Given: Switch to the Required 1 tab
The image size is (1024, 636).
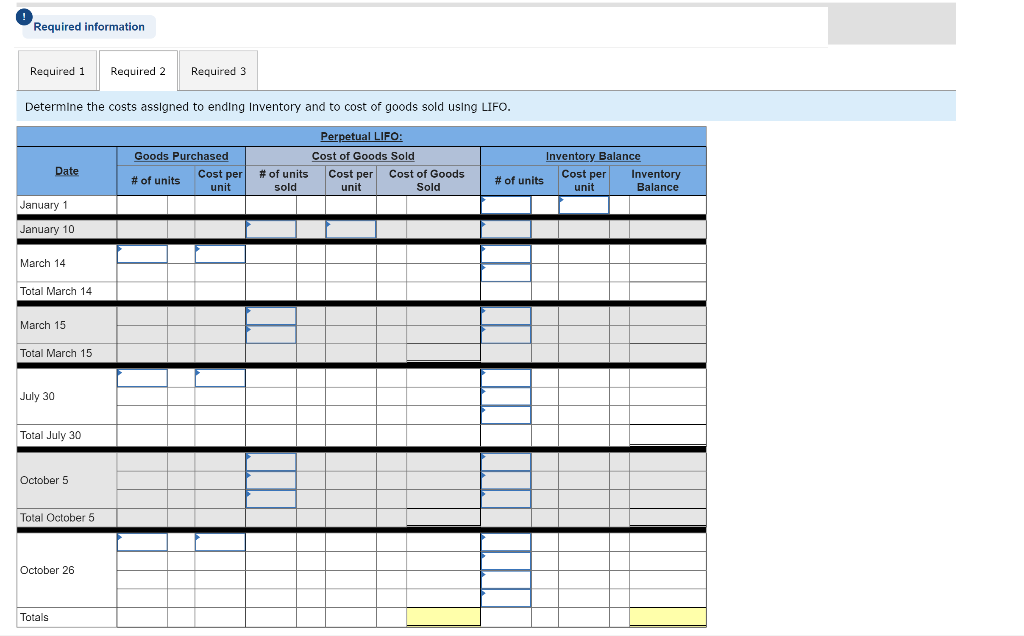Looking at the screenshot, I should click(57, 71).
